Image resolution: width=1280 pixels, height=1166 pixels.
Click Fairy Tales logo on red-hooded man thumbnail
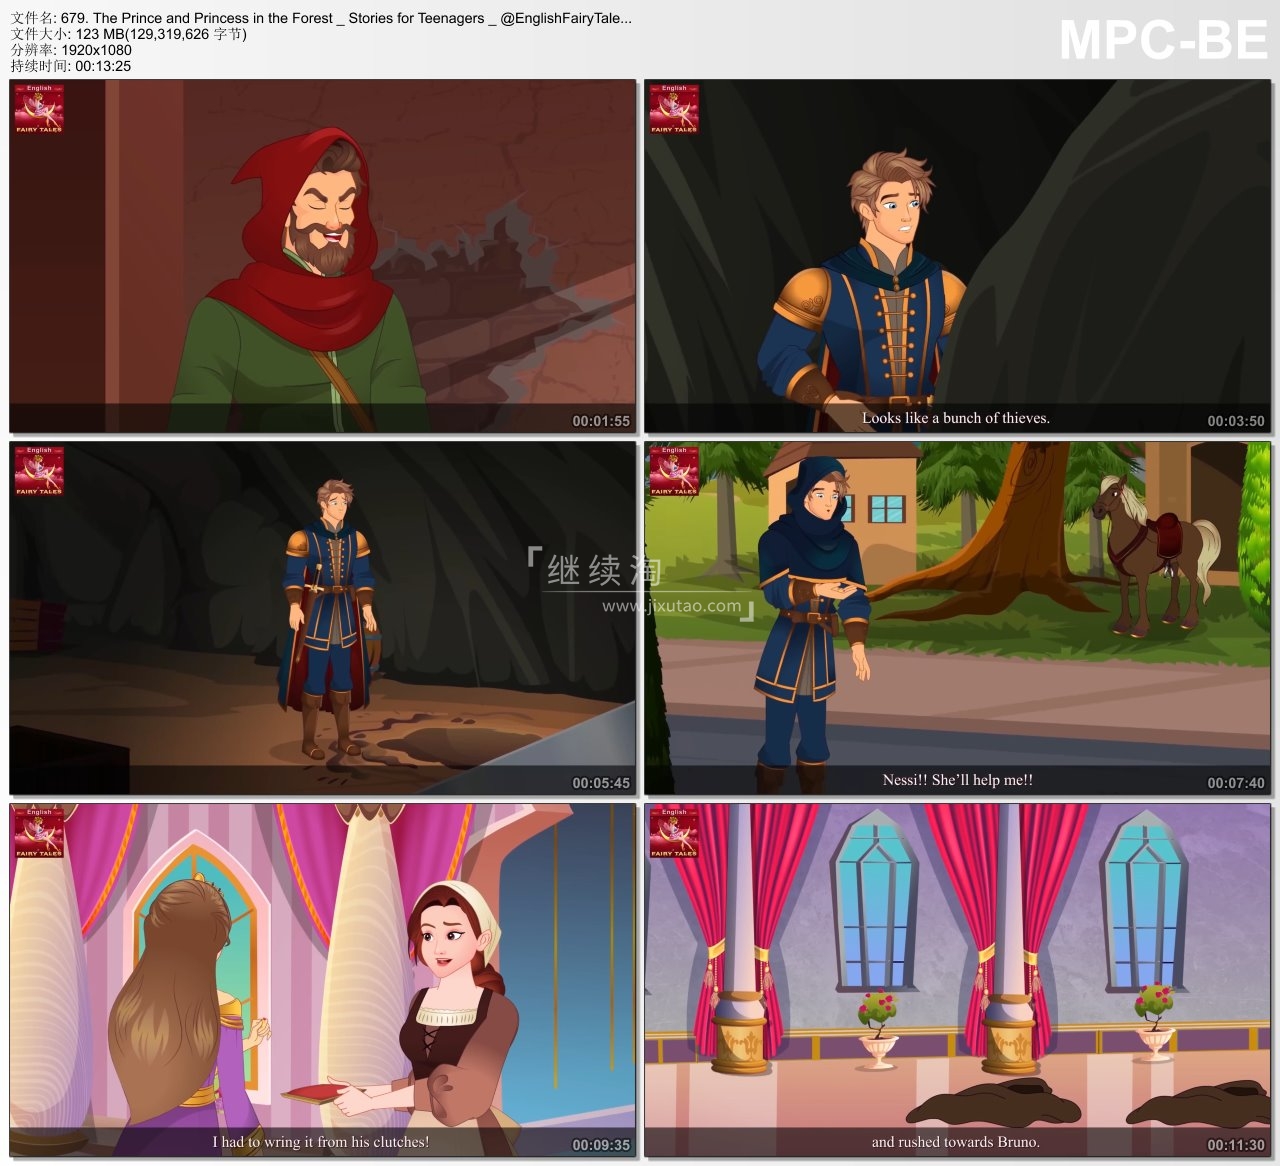pos(39,109)
